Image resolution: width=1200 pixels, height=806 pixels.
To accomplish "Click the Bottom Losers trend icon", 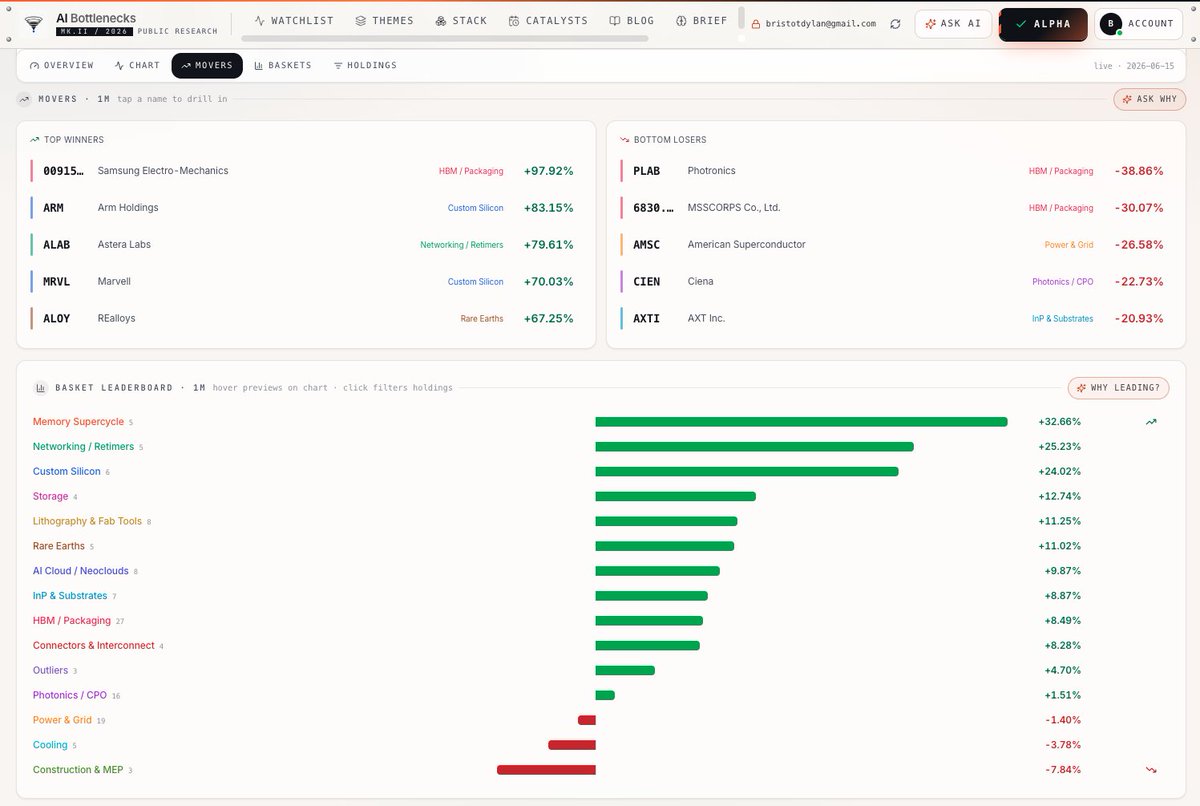I will [x=625, y=140].
